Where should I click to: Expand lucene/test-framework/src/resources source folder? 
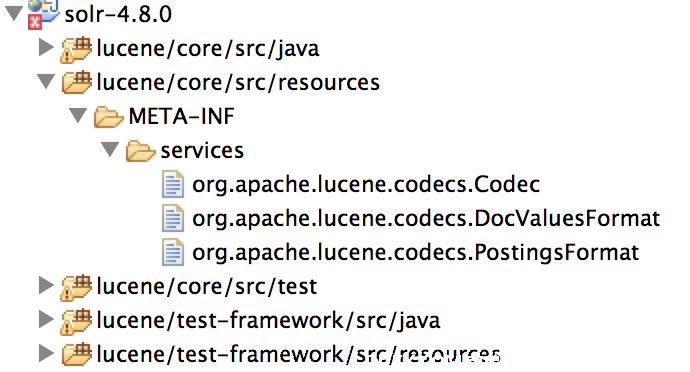coord(46,353)
